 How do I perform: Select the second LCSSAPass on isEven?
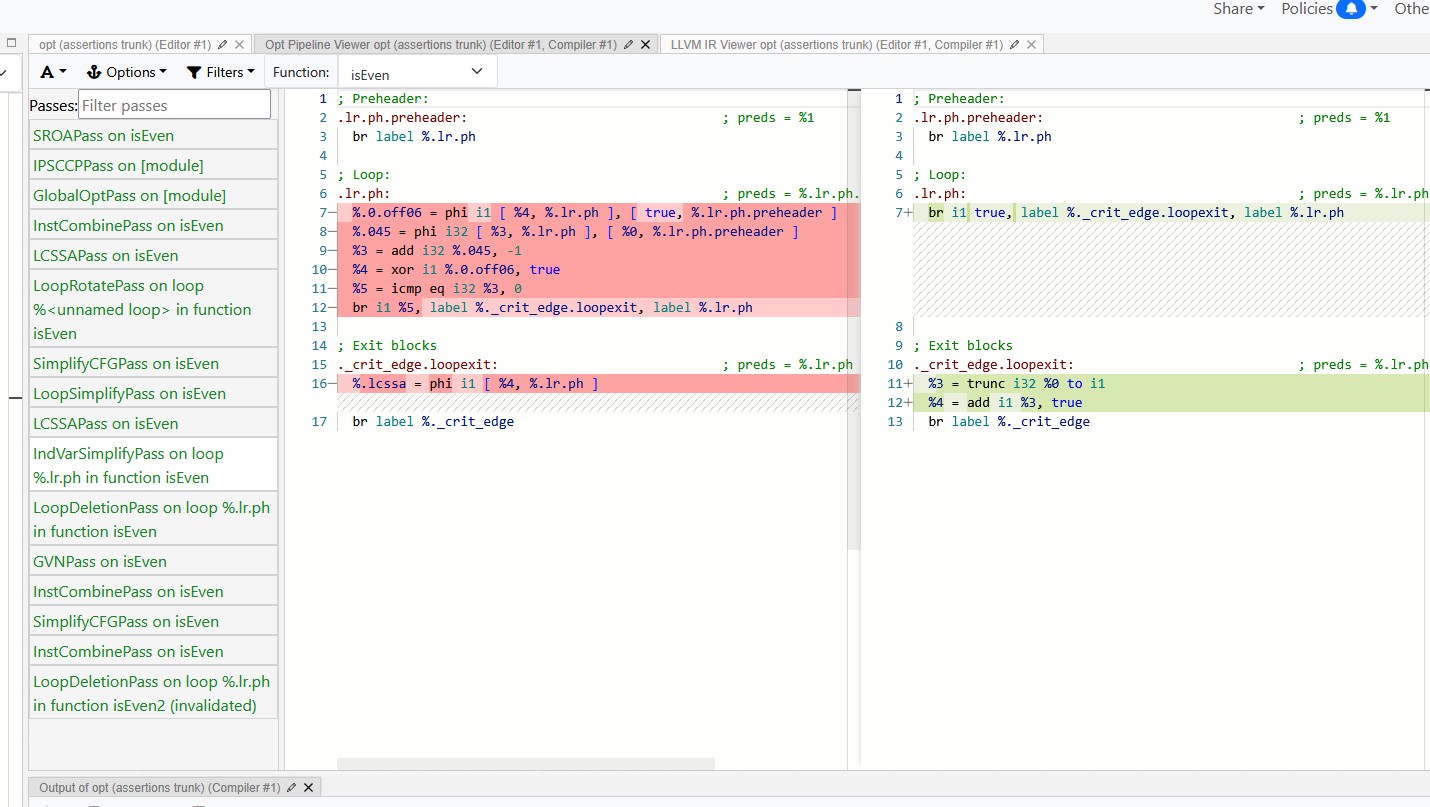point(153,424)
